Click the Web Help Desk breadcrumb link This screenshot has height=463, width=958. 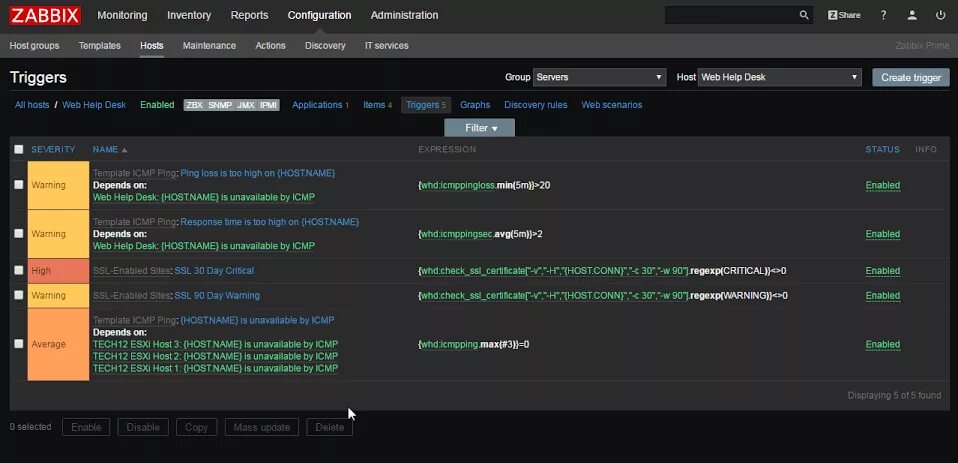click(x=94, y=105)
